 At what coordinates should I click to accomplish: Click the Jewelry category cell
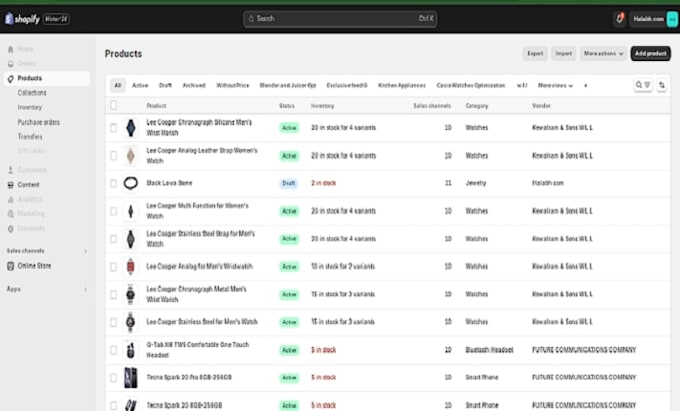click(476, 183)
